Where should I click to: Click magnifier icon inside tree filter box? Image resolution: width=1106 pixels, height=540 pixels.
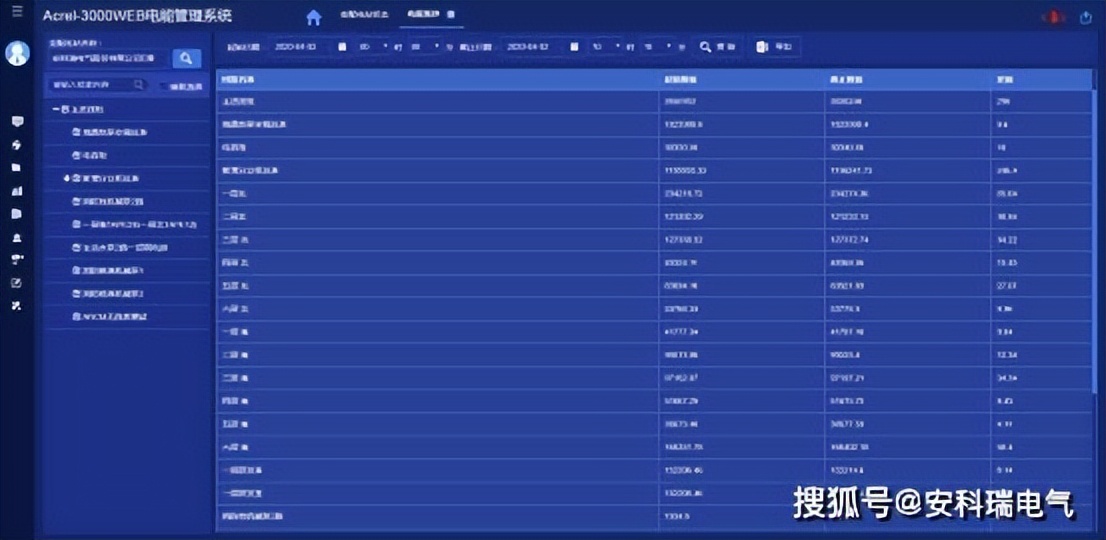[139, 85]
